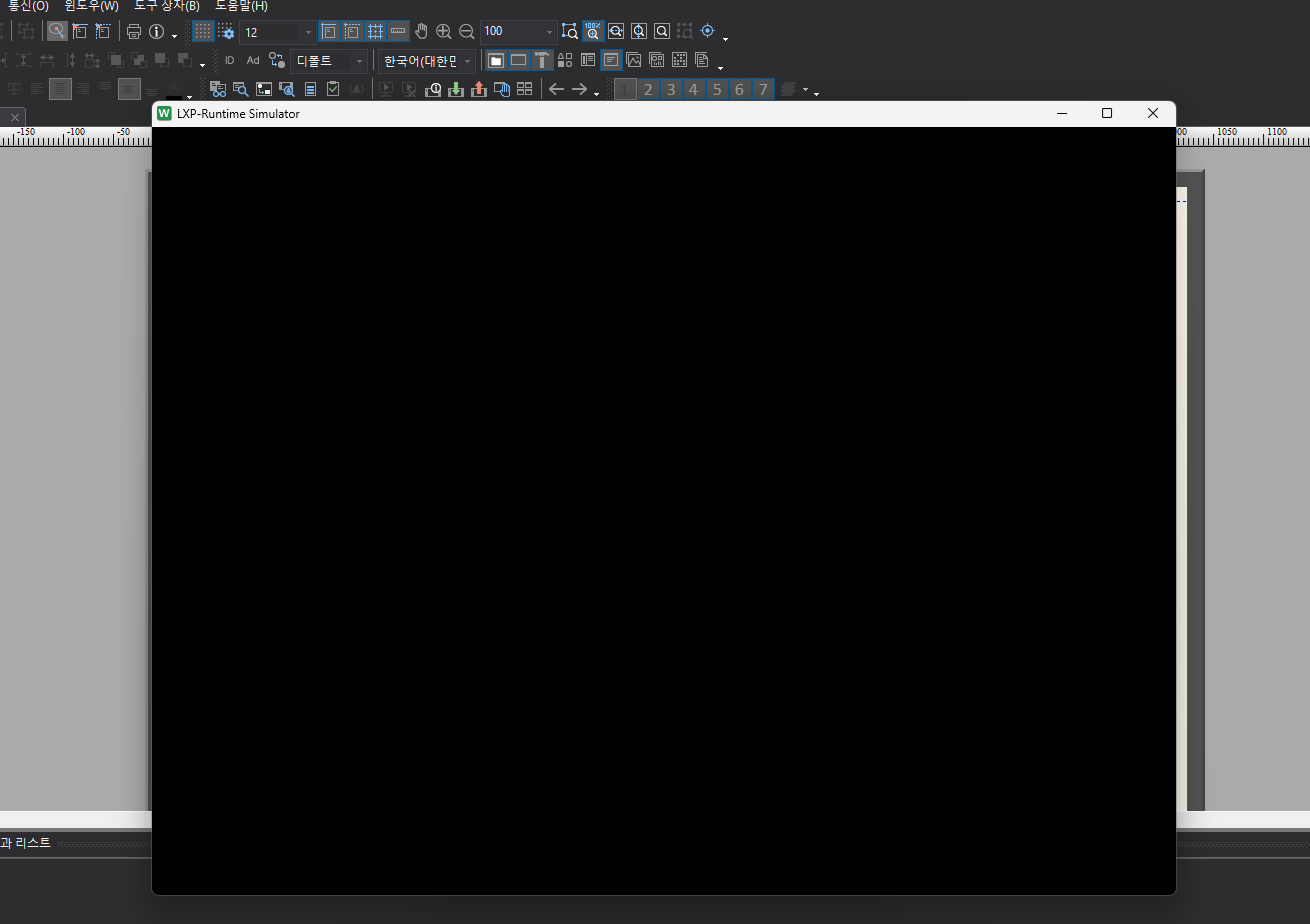
Task: Toggle the ruler display button
Action: coord(398,31)
